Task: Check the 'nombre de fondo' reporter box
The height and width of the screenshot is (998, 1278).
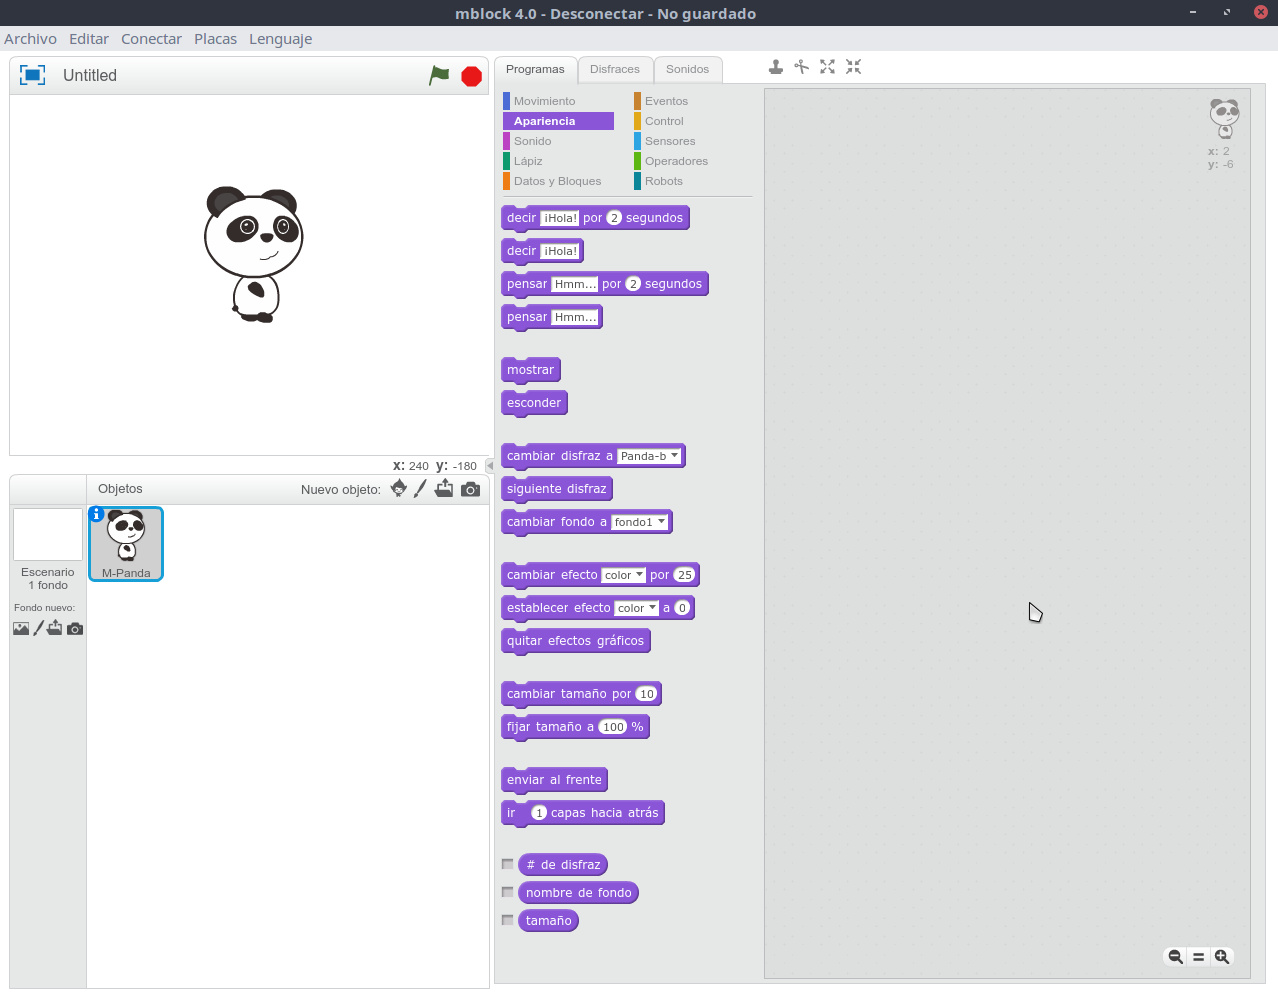Action: [508, 892]
